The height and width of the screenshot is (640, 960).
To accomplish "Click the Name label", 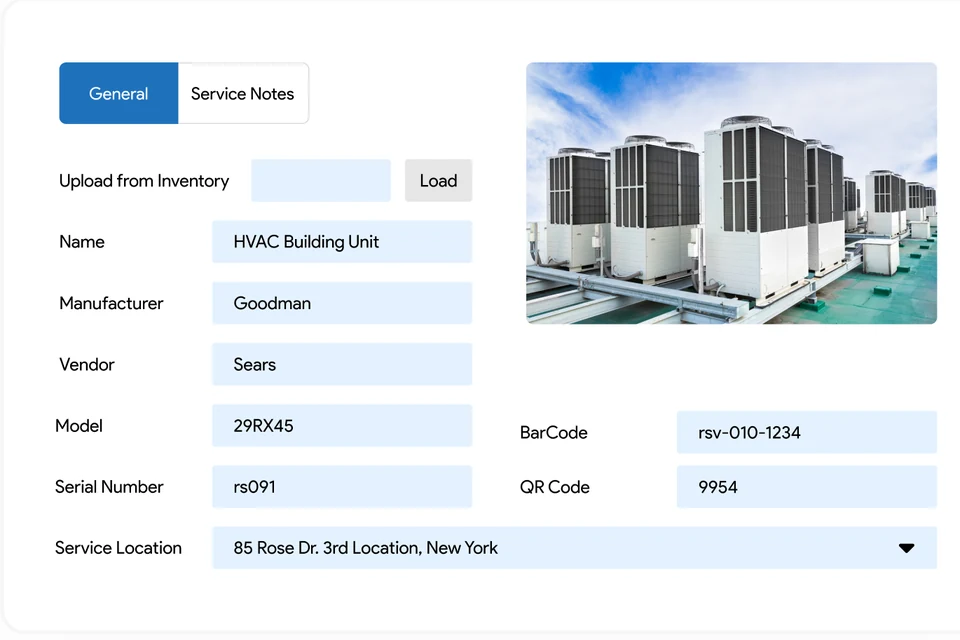I will click(x=82, y=242).
